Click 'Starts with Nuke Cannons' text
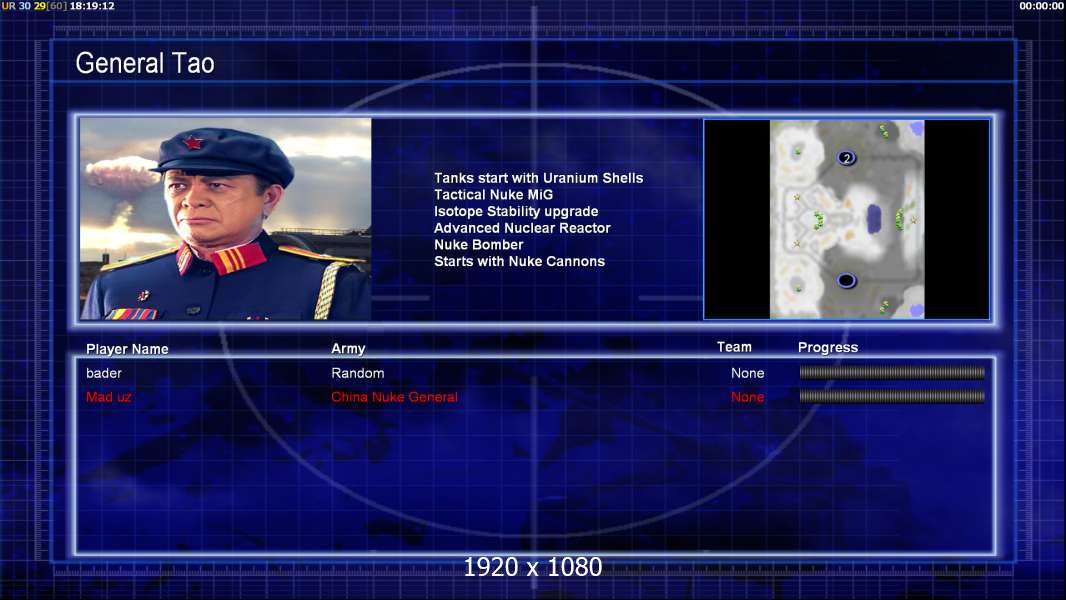The width and height of the screenshot is (1066, 600). (519, 262)
